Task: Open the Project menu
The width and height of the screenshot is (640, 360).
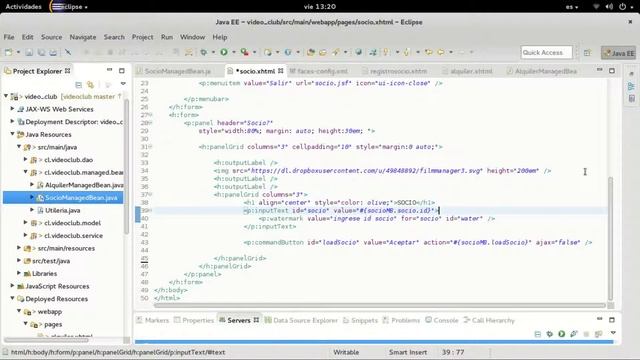Action: [142, 37]
